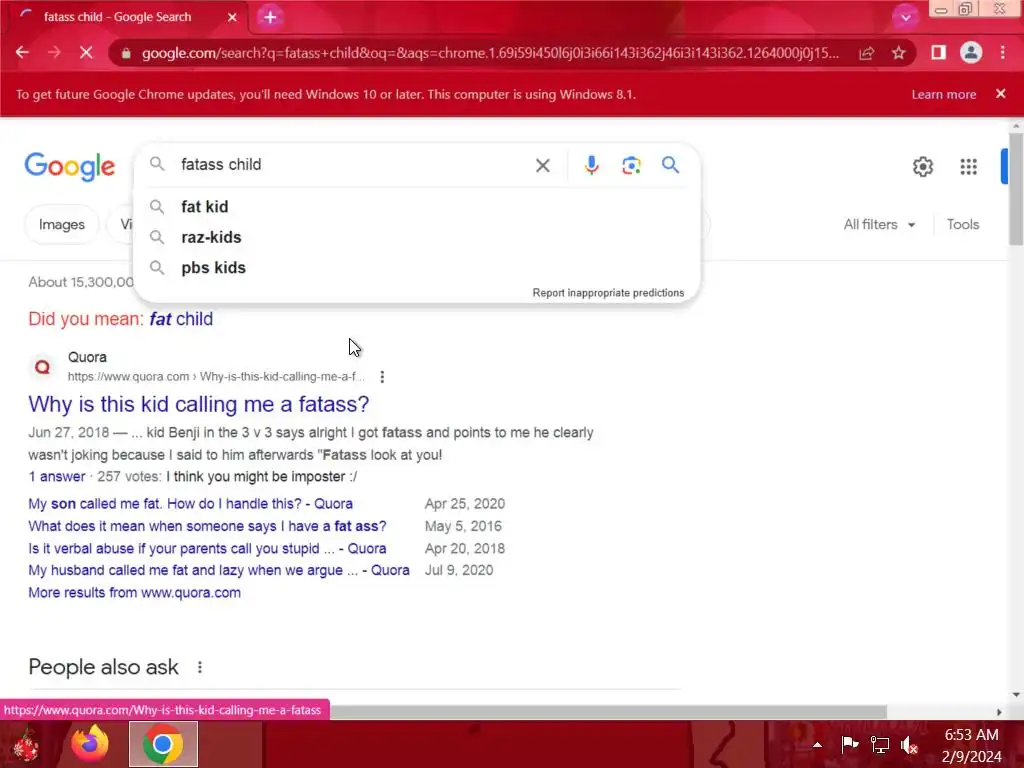
Task: Bookmark this page with the star icon
Action: pos(899,53)
